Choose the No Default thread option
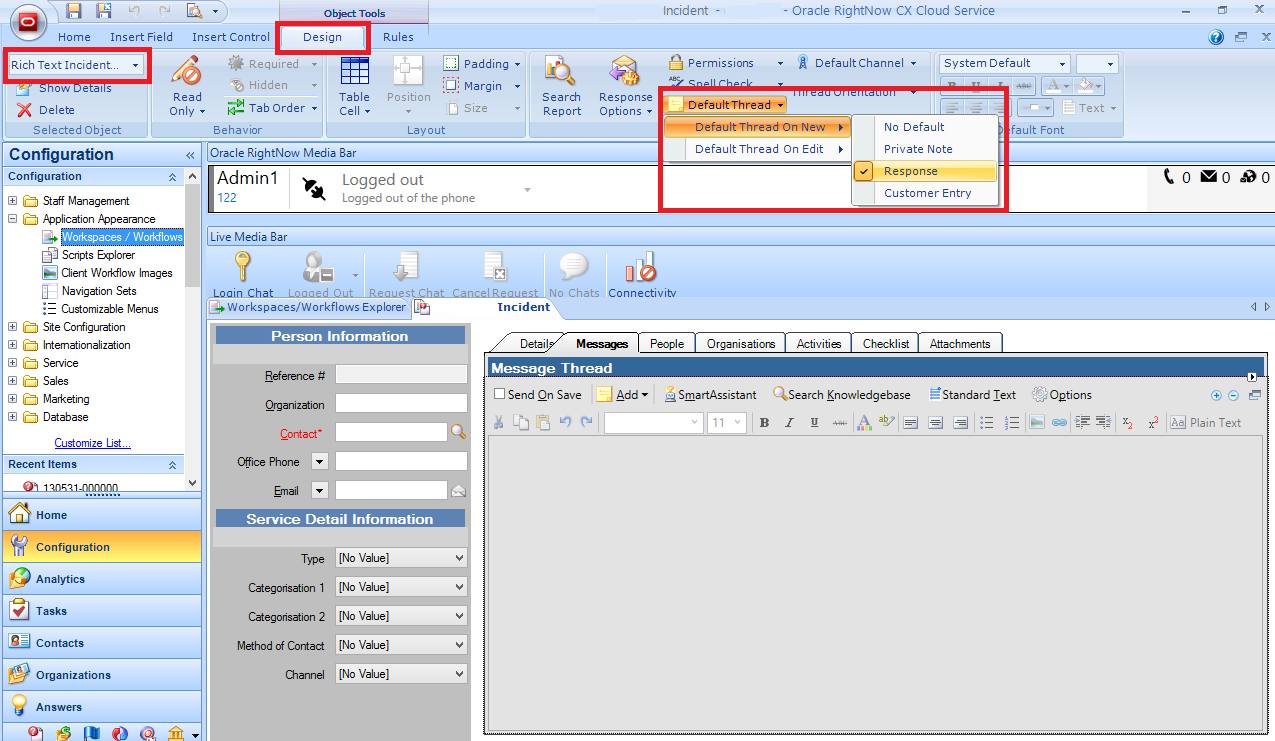 (914, 127)
